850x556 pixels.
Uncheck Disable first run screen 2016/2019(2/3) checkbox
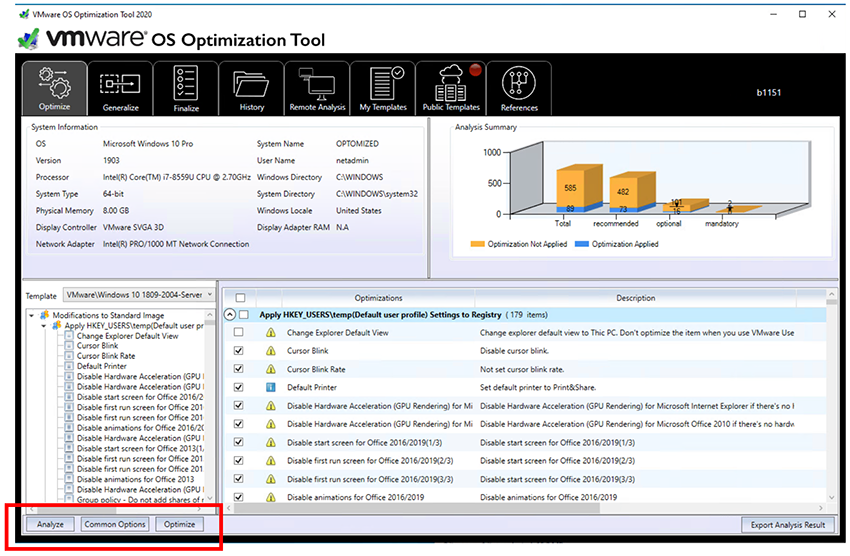239,460
